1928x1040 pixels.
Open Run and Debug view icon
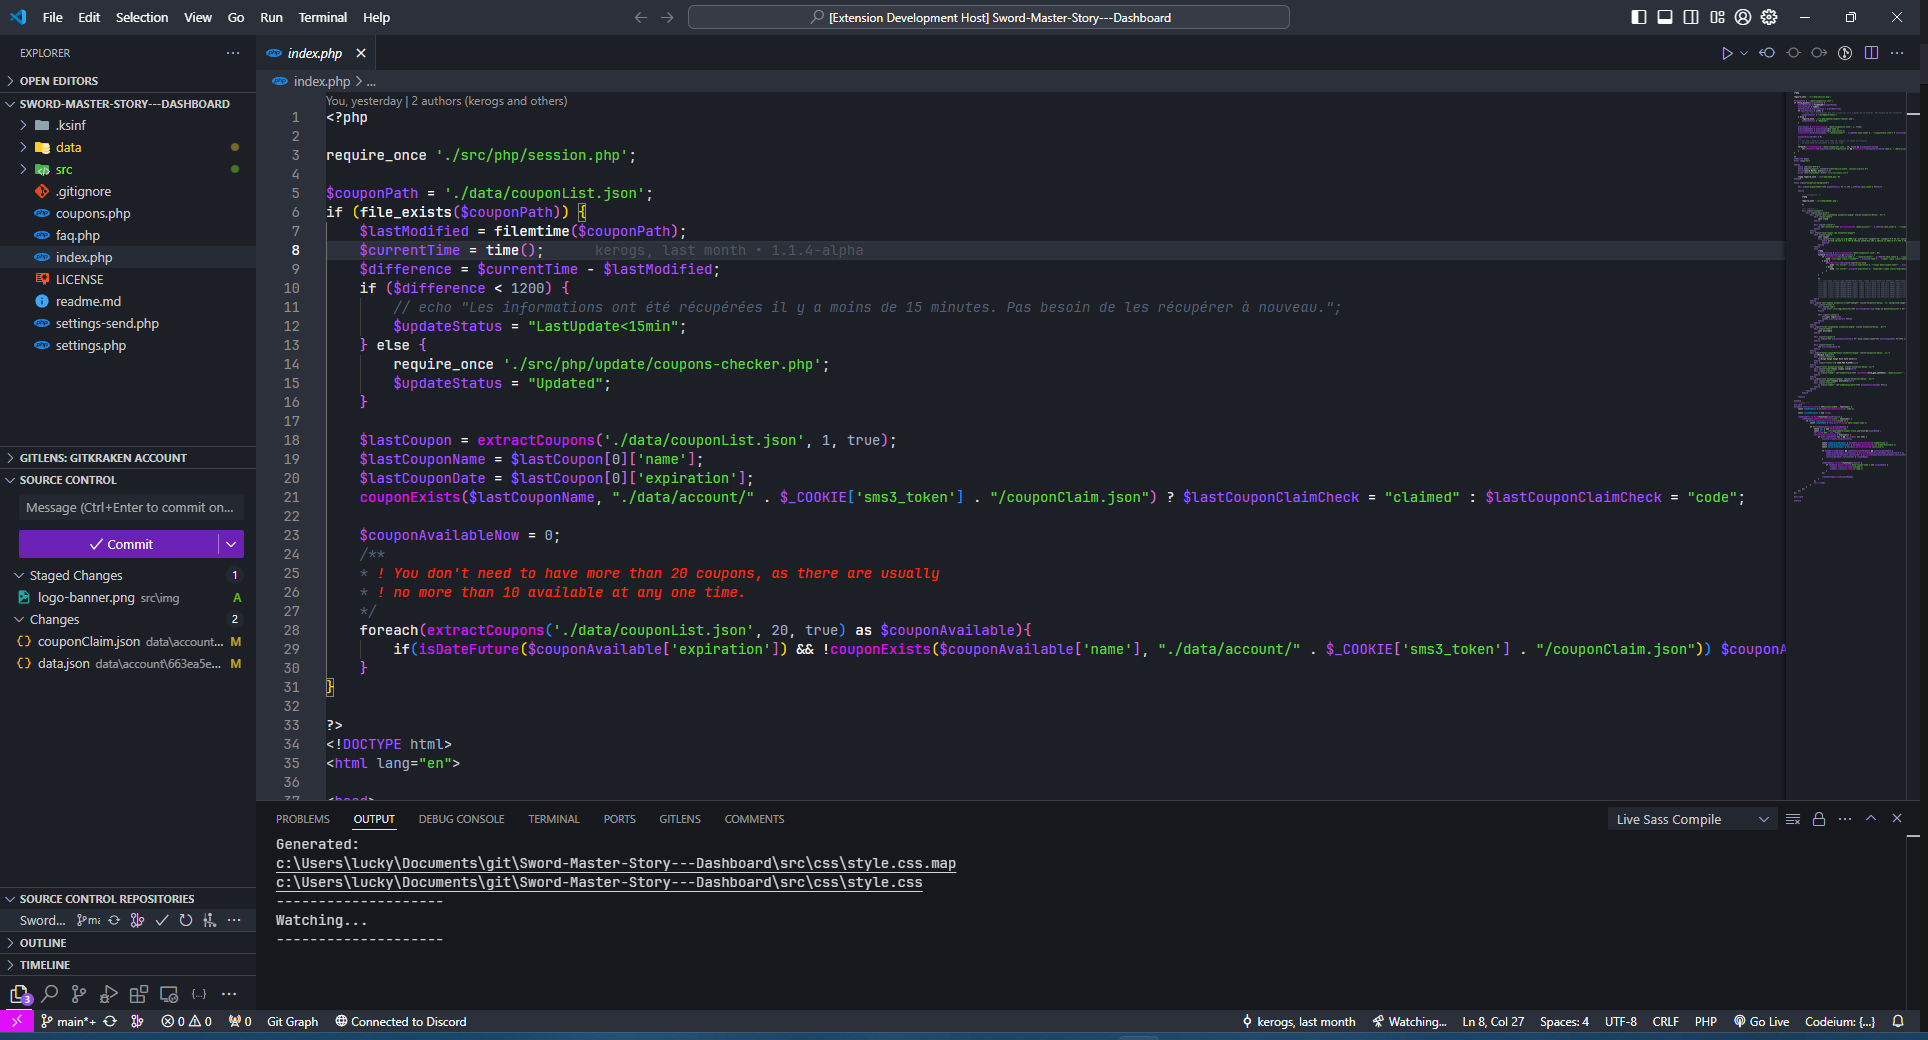pos(109,994)
